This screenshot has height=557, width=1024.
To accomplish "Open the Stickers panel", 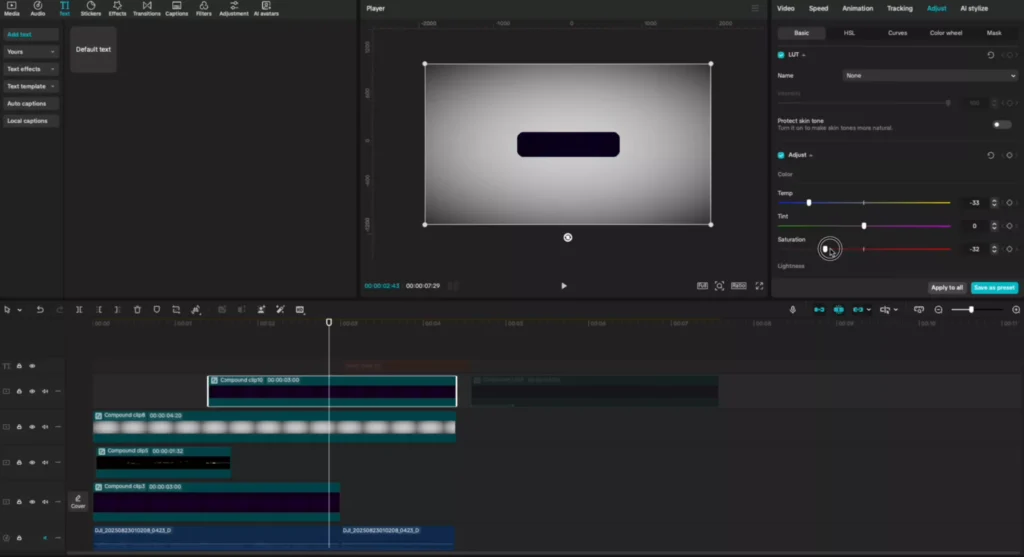I will tap(90, 9).
